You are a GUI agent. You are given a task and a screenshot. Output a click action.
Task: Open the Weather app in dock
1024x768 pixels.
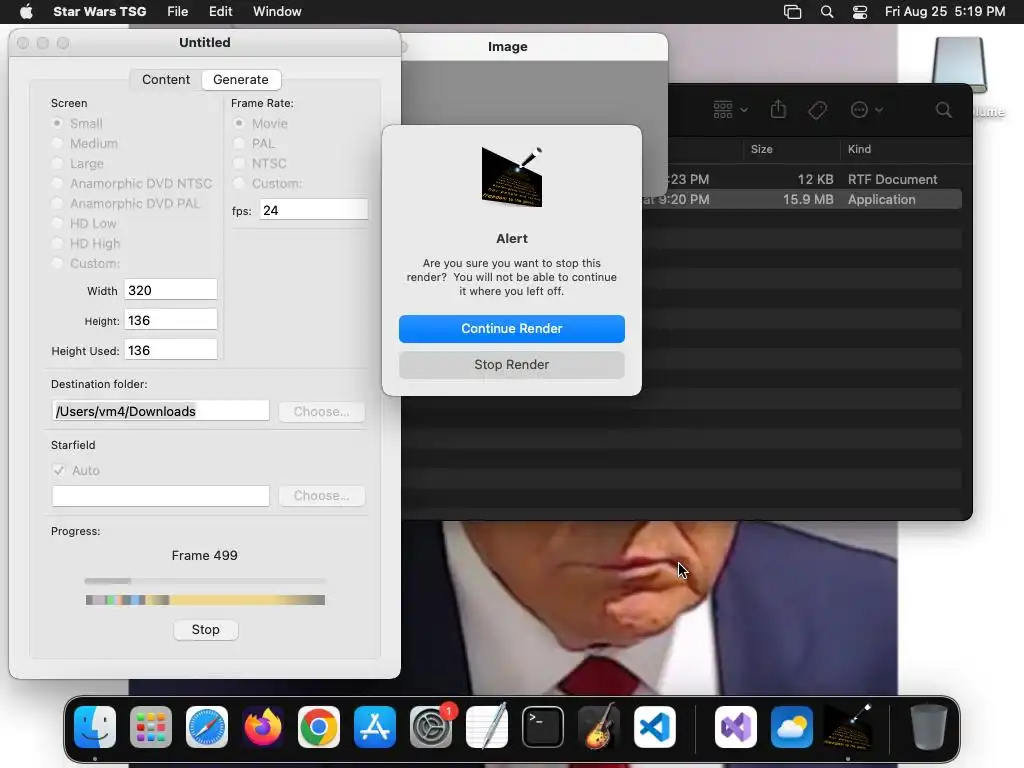(792, 727)
